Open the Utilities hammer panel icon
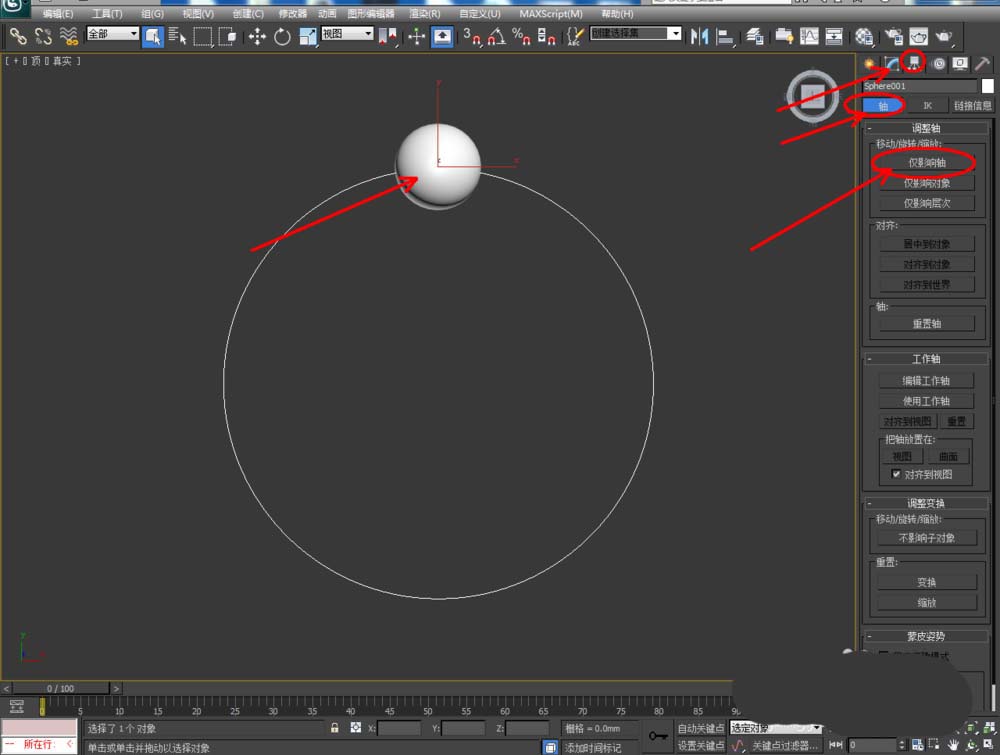This screenshot has width=1000, height=755. (x=982, y=63)
